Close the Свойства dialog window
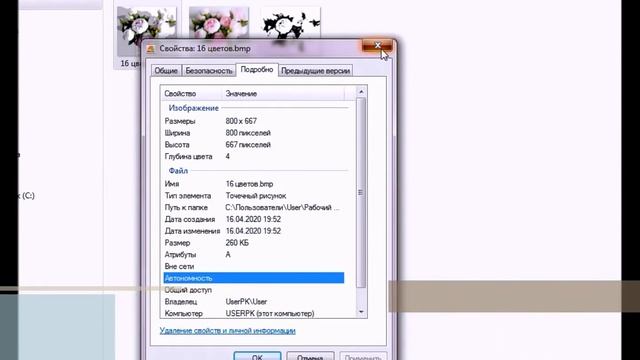The height and width of the screenshot is (360, 640). click(x=378, y=45)
